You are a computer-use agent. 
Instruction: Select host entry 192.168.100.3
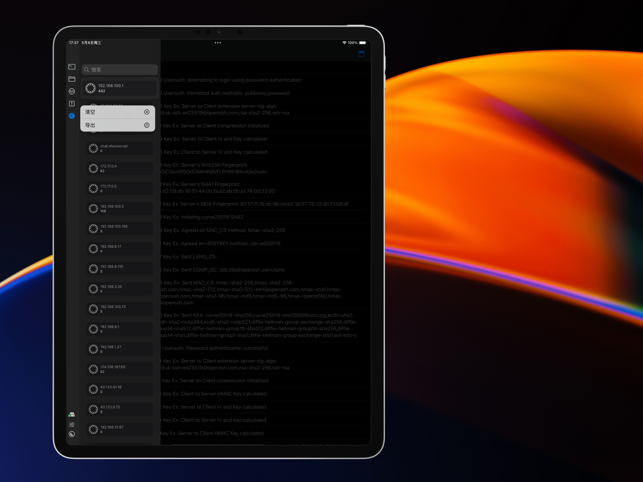click(x=120, y=208)
